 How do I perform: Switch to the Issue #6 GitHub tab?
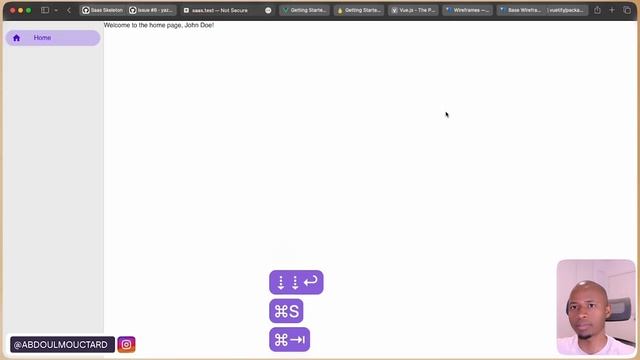pos(152,10)
